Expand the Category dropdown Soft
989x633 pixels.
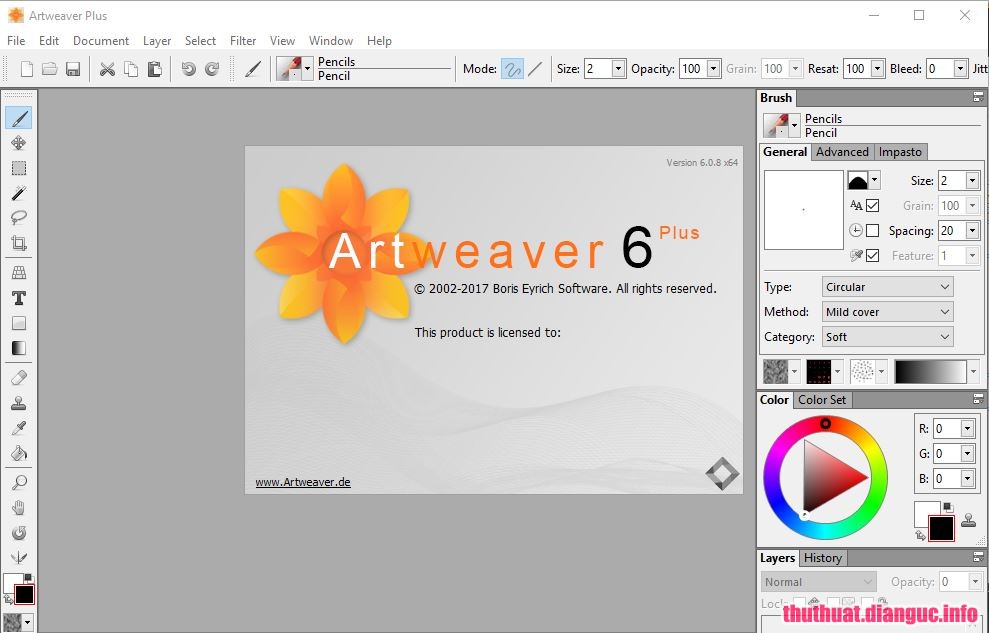tap(887, 337)
